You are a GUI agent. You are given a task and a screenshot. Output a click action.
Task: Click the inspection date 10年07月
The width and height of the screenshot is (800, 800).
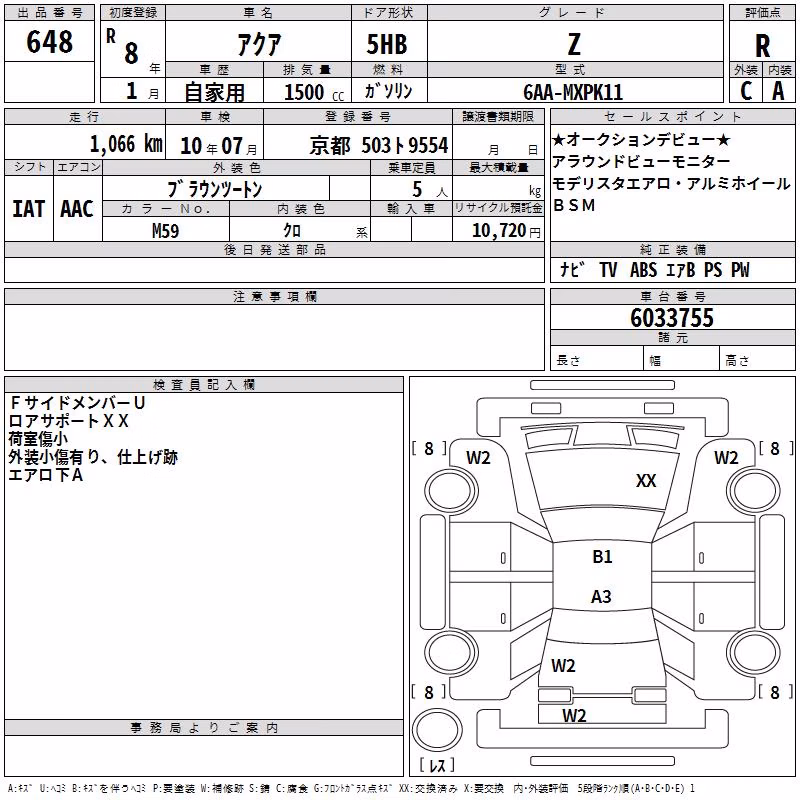pos(218,146)
